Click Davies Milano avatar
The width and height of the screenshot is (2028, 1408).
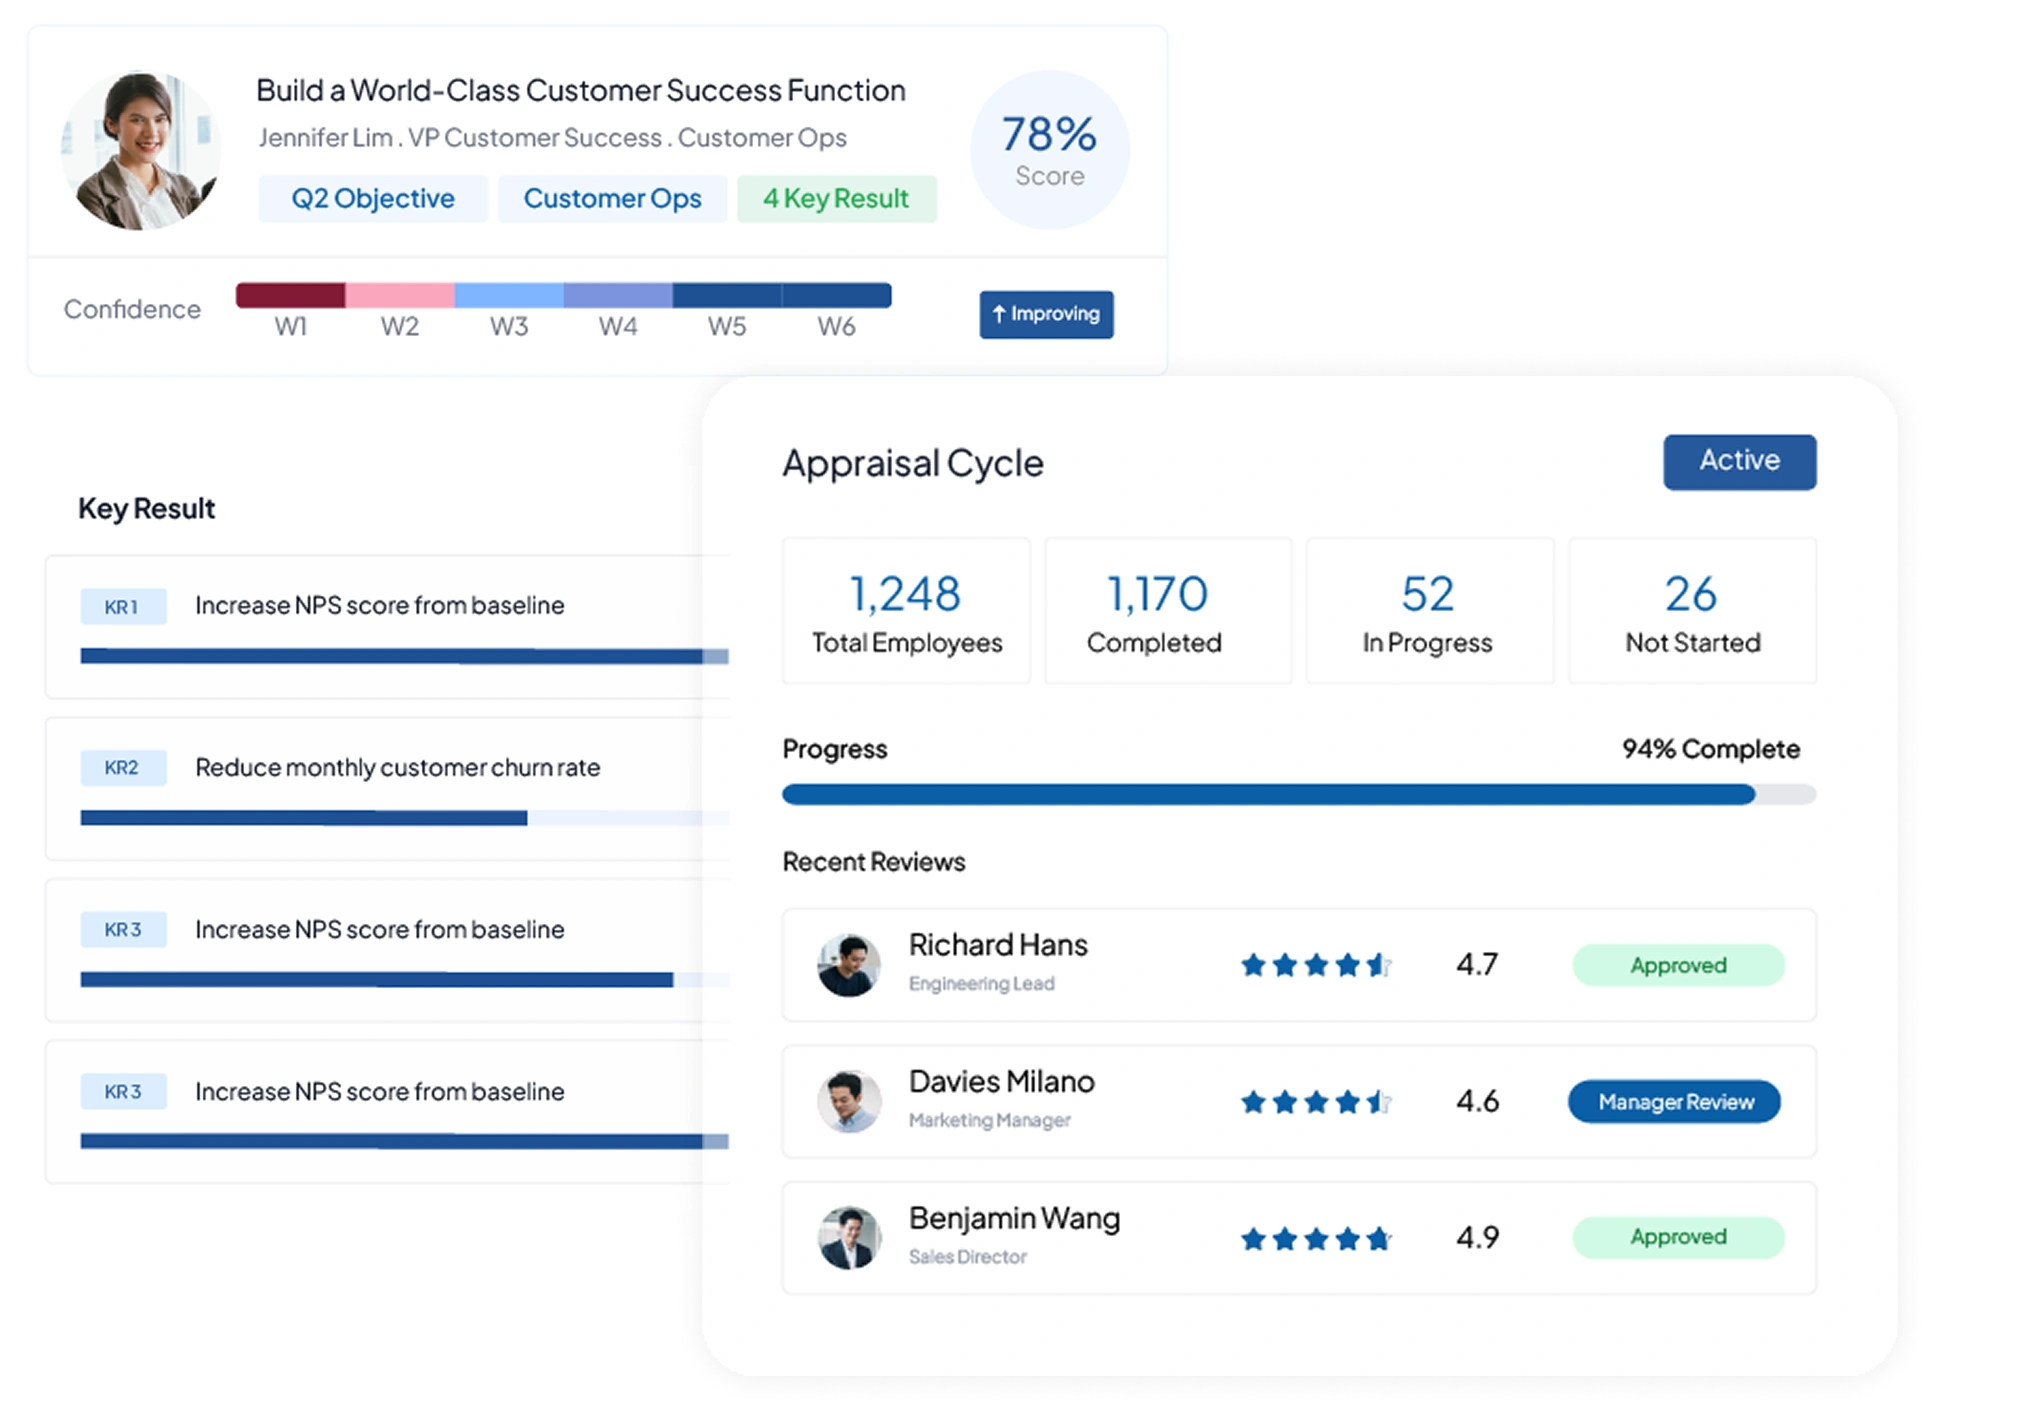[849, 1101]
